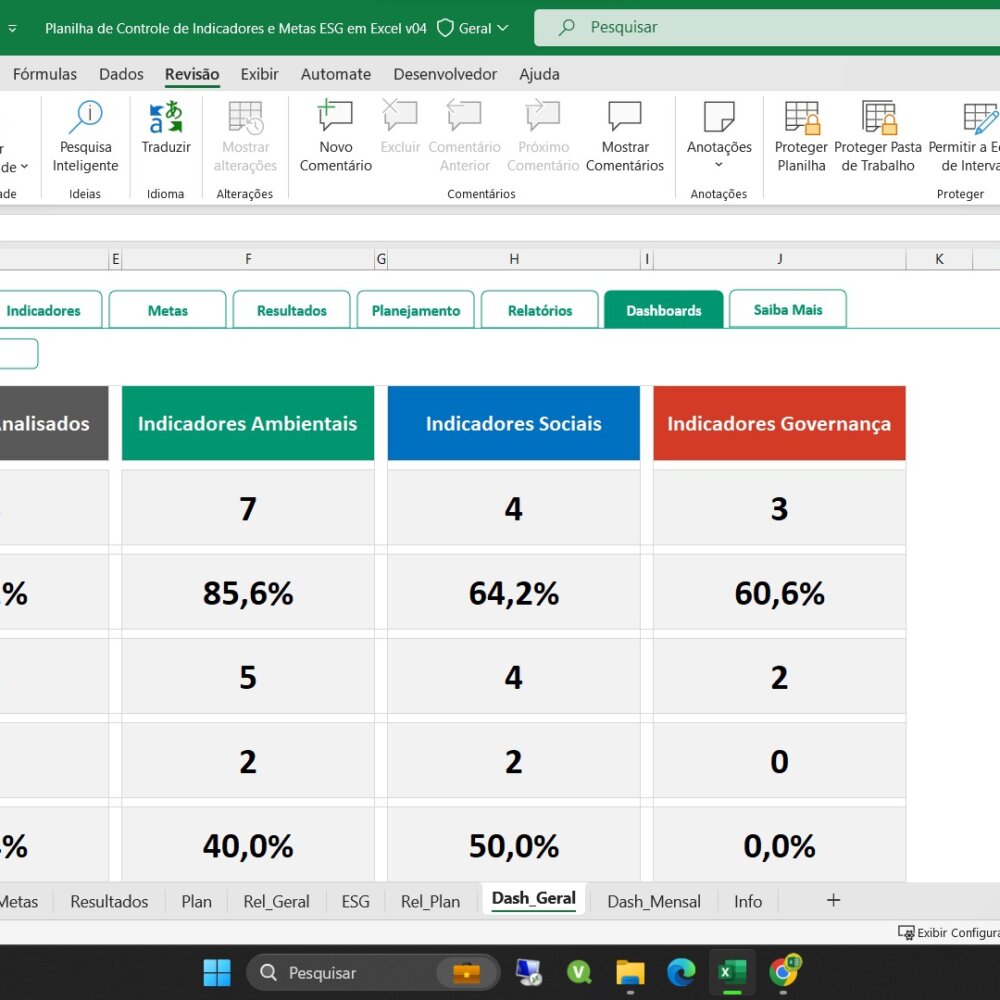The width and height of the screenshot is (1000, 1000).
Task: Click the Saiba Mais navigation button
Action: click(x=788, y=309)
